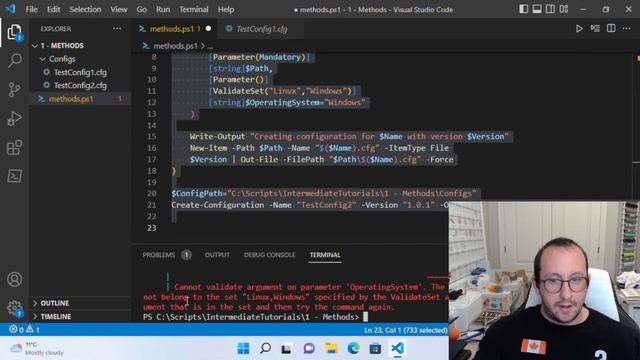Toggle Secondary Side Bar layout icon
Image resolution: width=640 pixels, height=360 pixels.
point(550,9)
